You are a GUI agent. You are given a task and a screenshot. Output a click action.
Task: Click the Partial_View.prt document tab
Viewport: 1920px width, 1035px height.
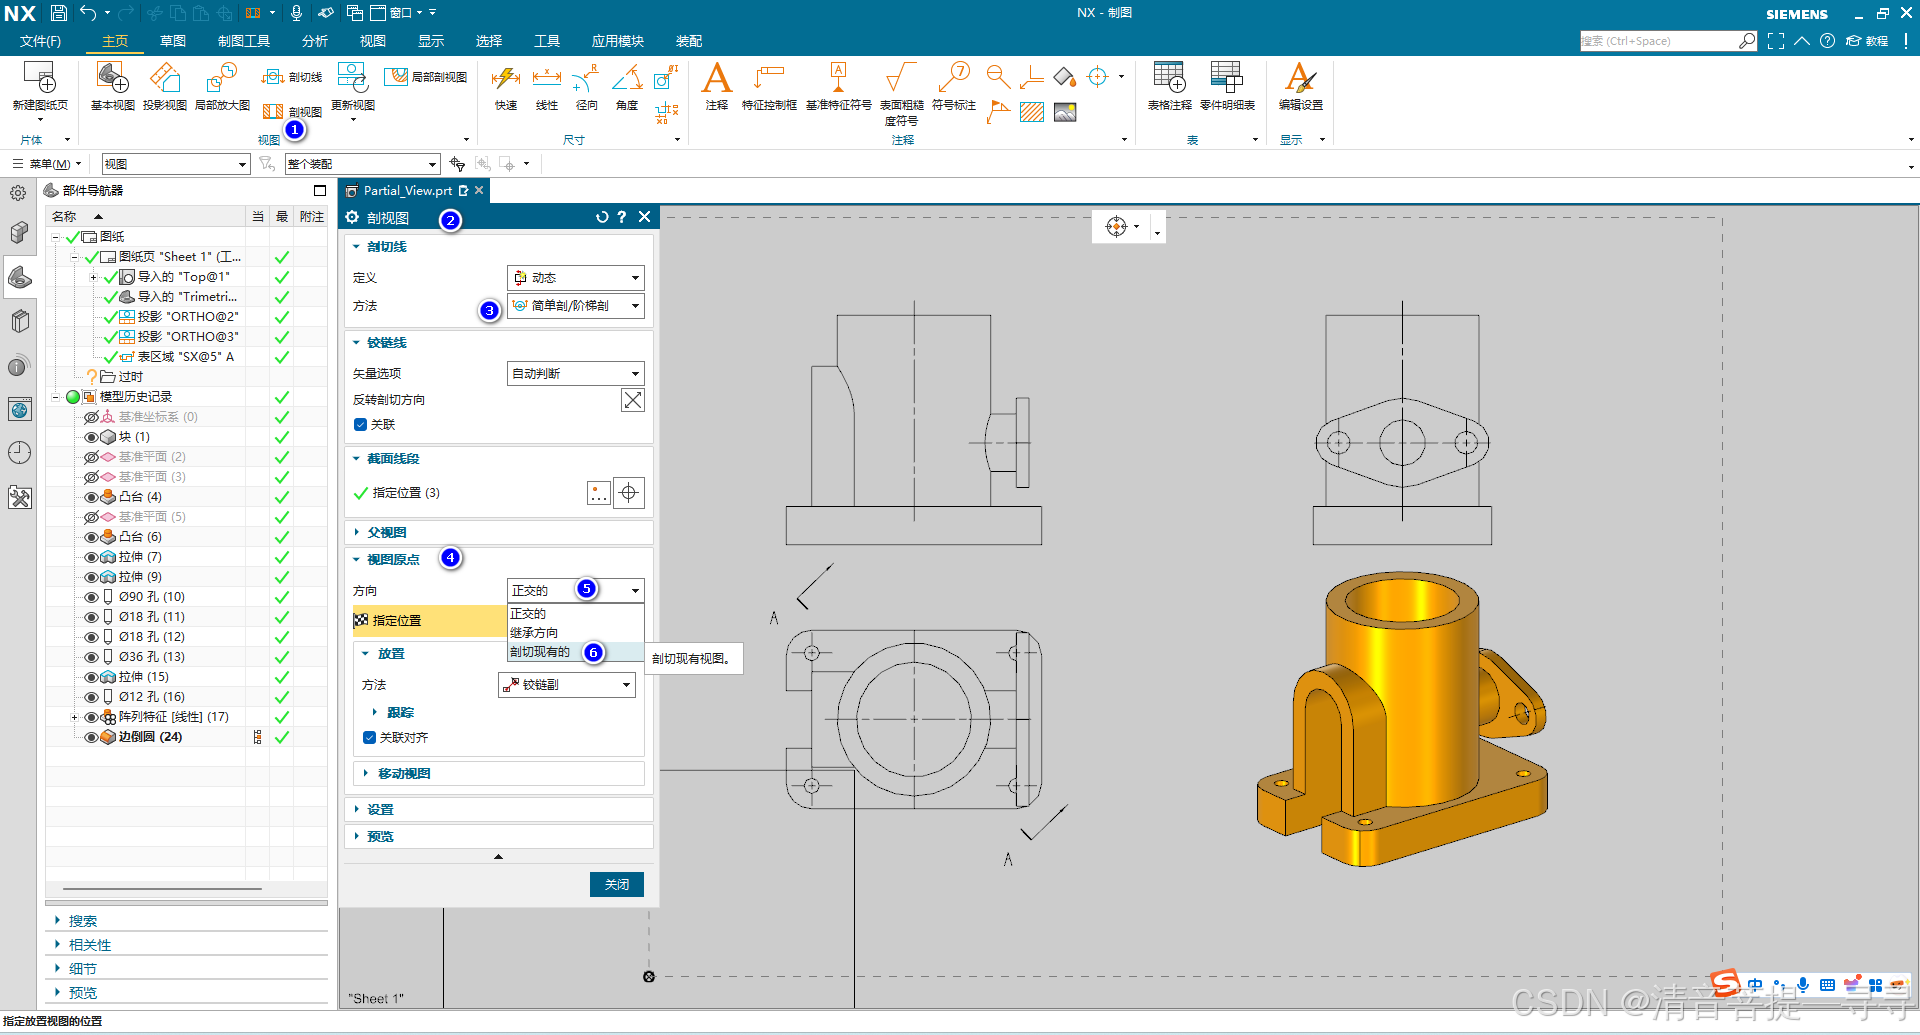point(407,191)
